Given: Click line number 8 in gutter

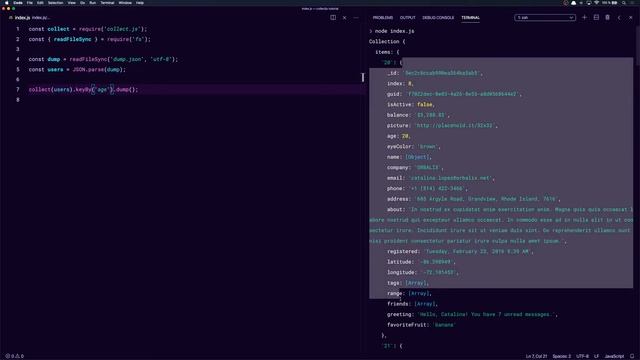Looking at the screenshot, I should tap(18, 100).
